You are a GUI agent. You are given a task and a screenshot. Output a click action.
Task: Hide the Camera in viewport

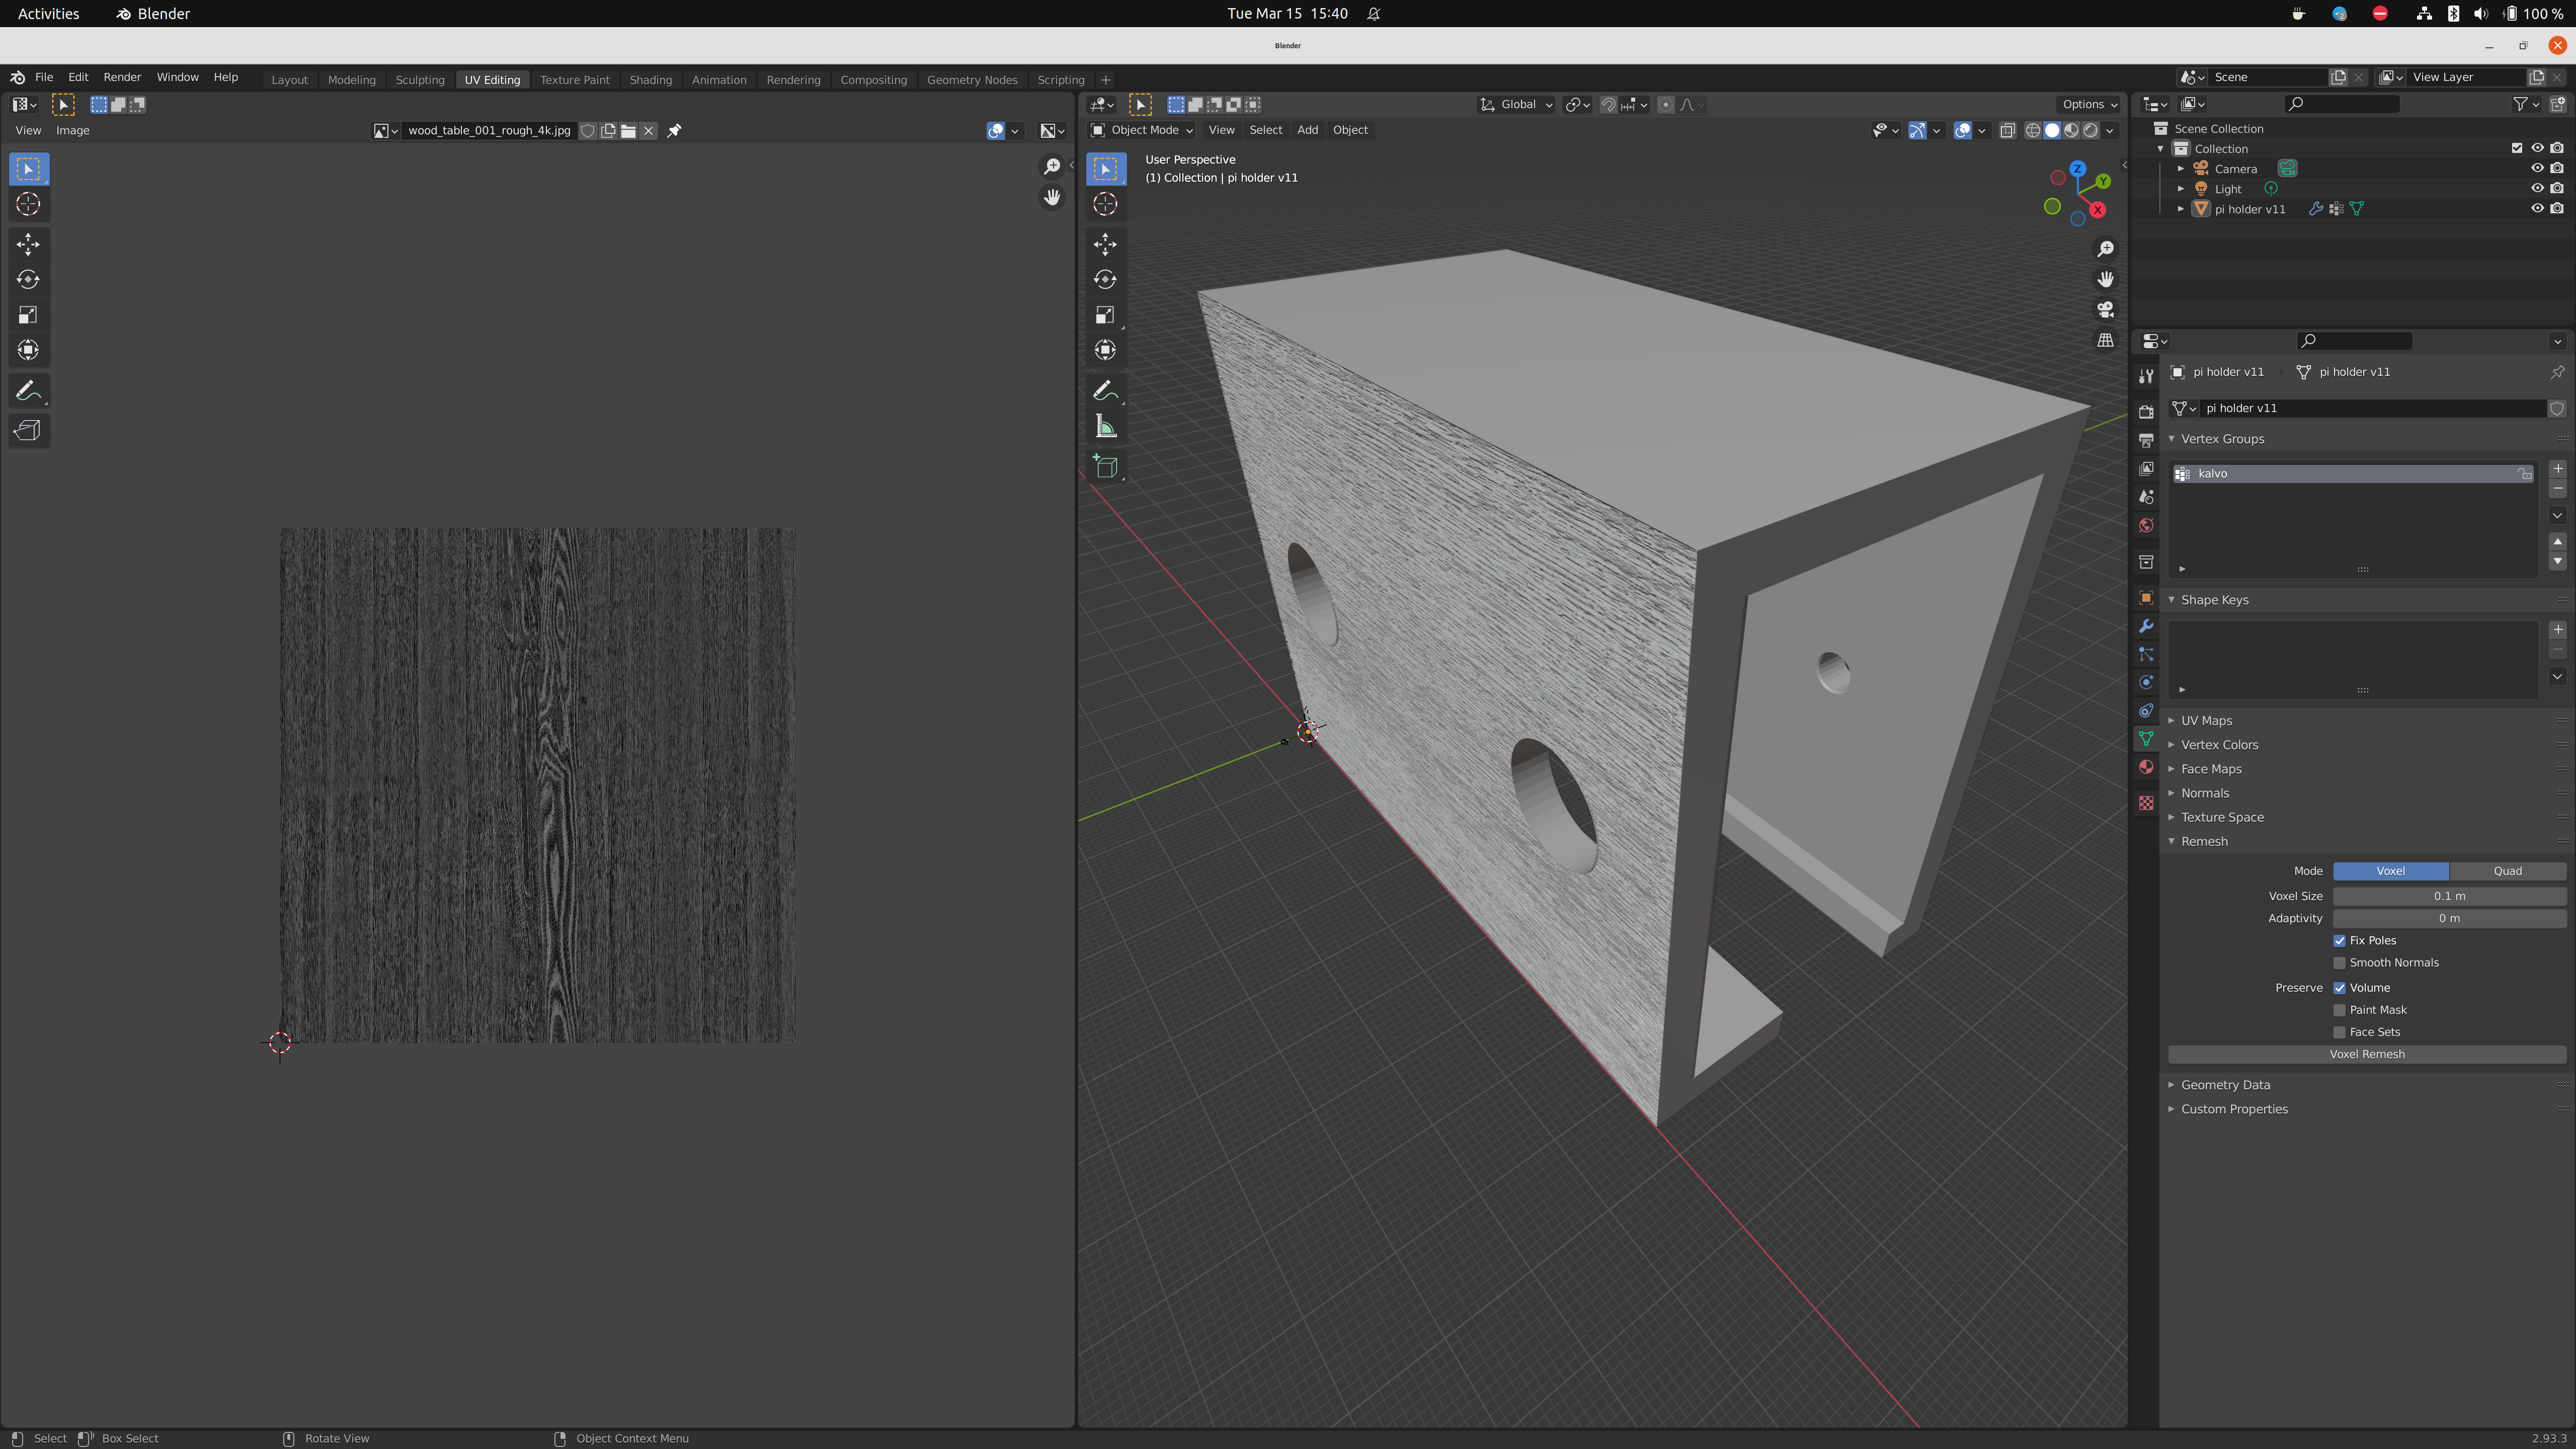pos(2537,169)
